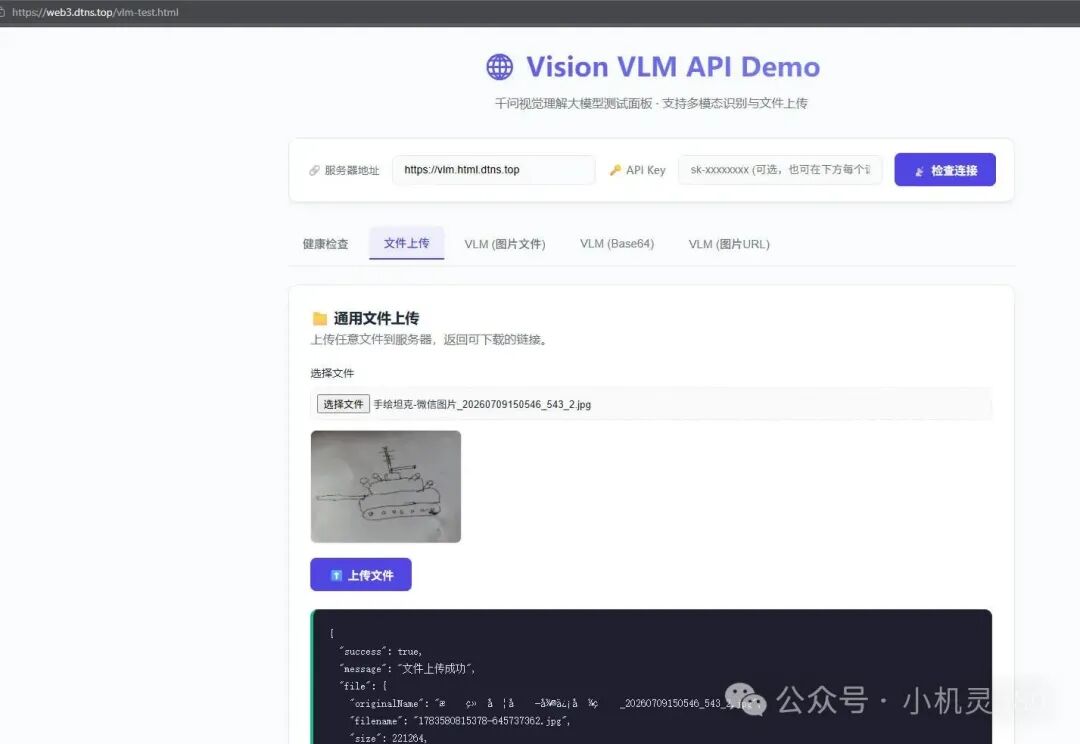Click the globe icon beside Vision VLM API Demo

499,67
